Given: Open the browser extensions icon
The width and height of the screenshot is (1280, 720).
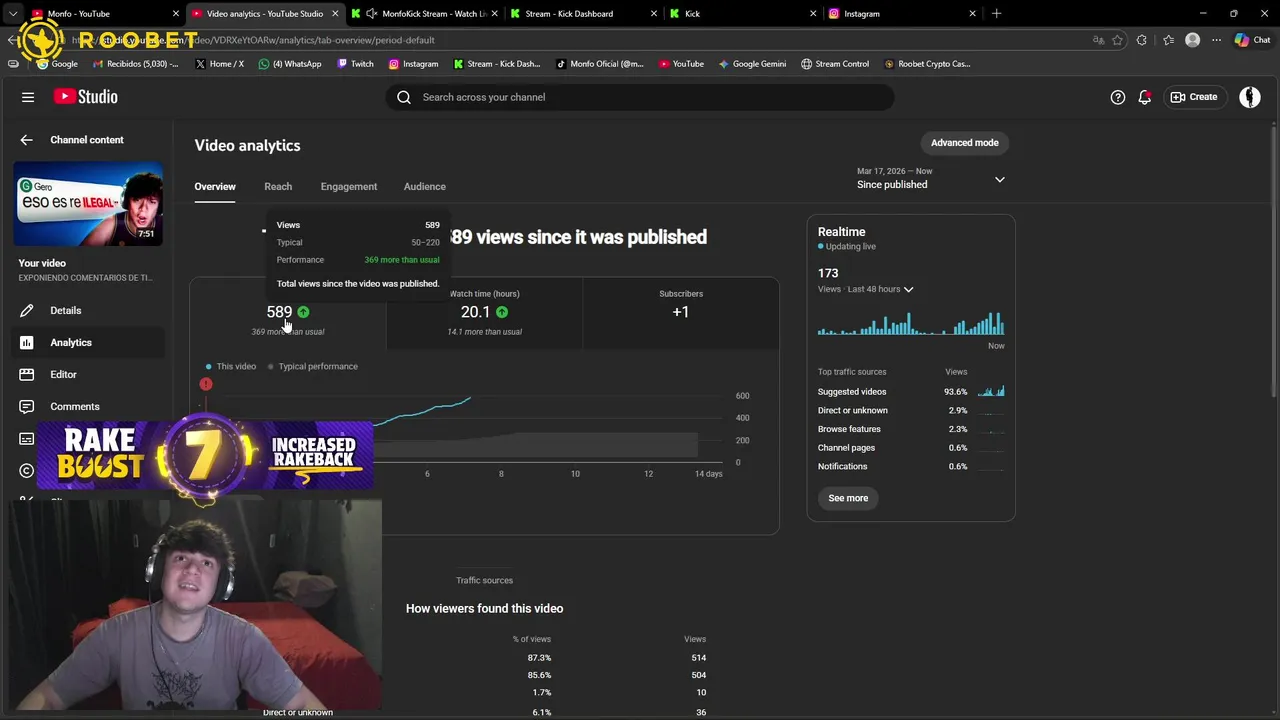Looking at the screenshot, I should 1143,40.
